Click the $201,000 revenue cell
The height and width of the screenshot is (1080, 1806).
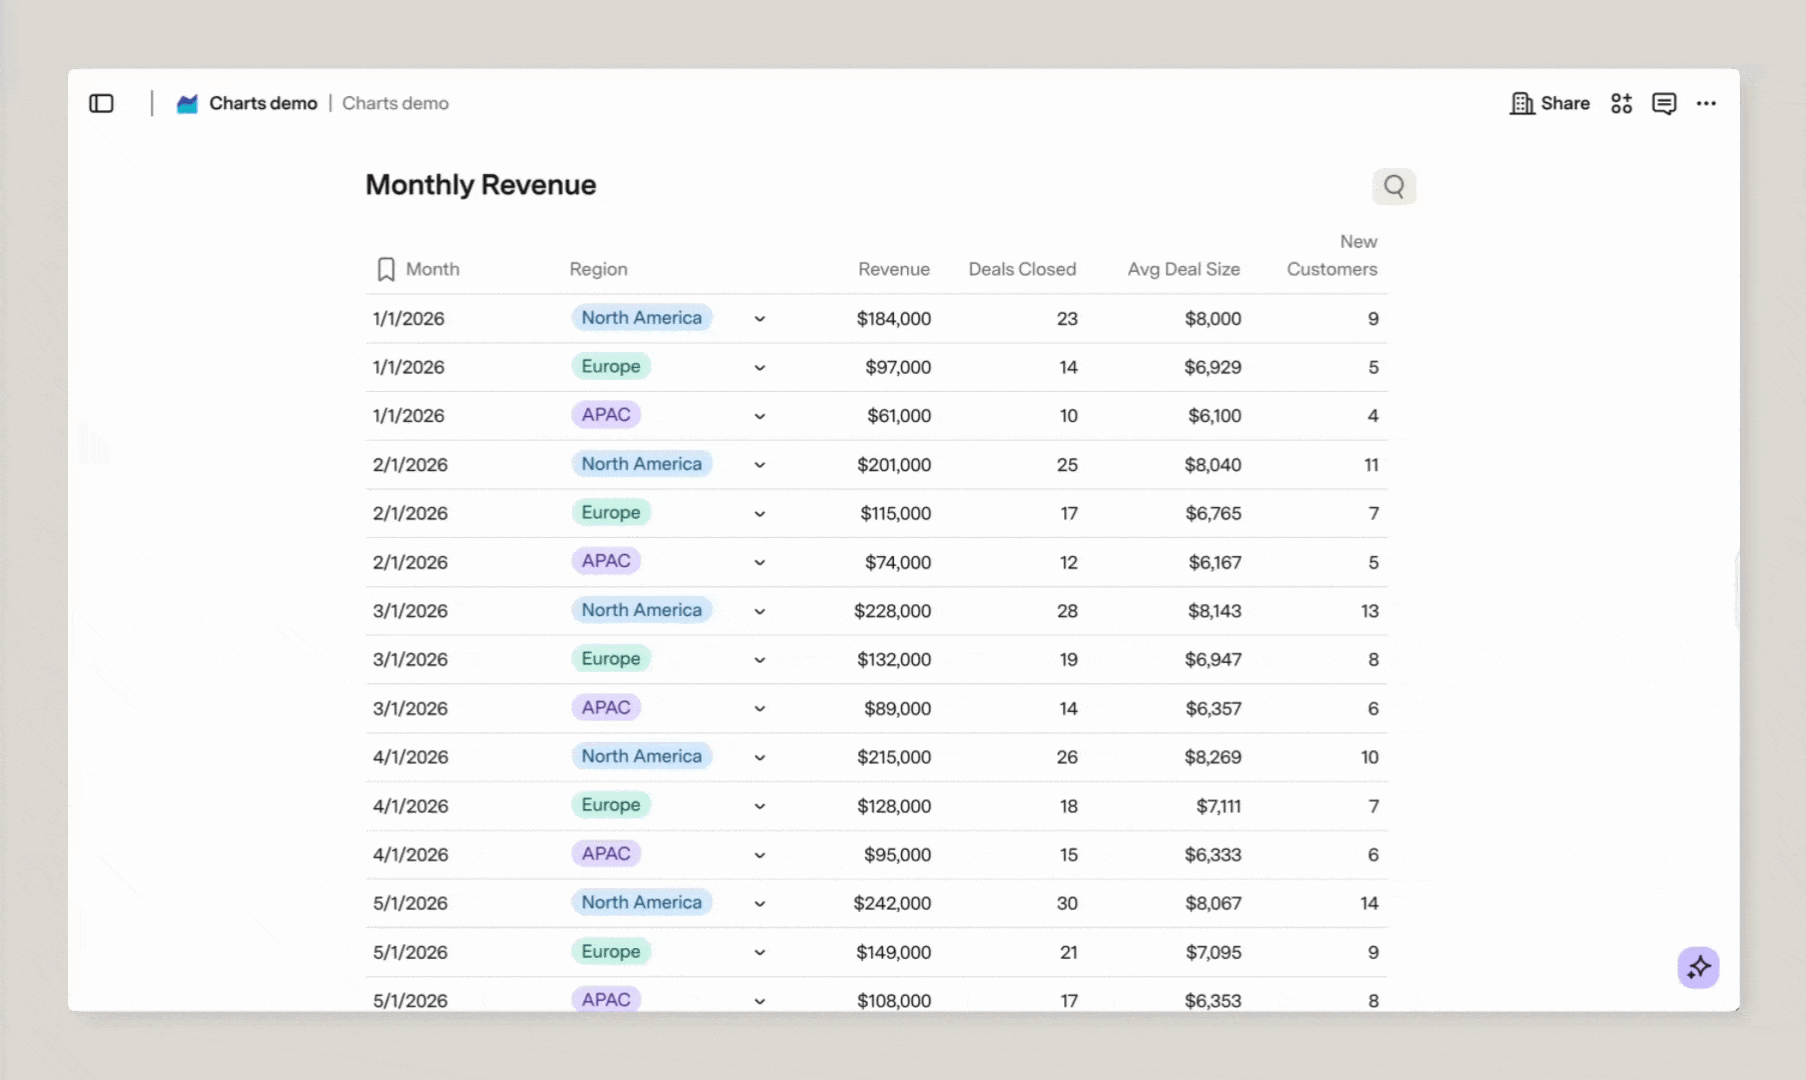pyautogui.click(x=893, y=465)
